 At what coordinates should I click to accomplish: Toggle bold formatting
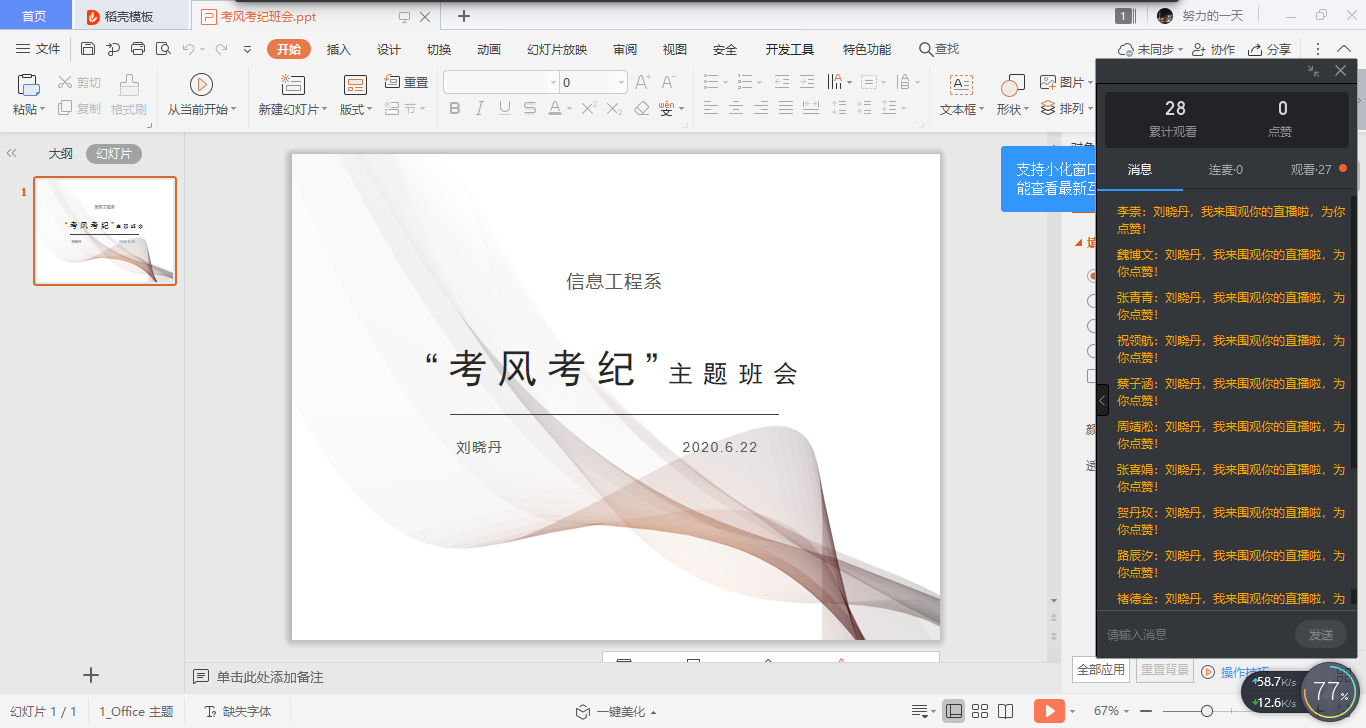[x=455, y=108]
